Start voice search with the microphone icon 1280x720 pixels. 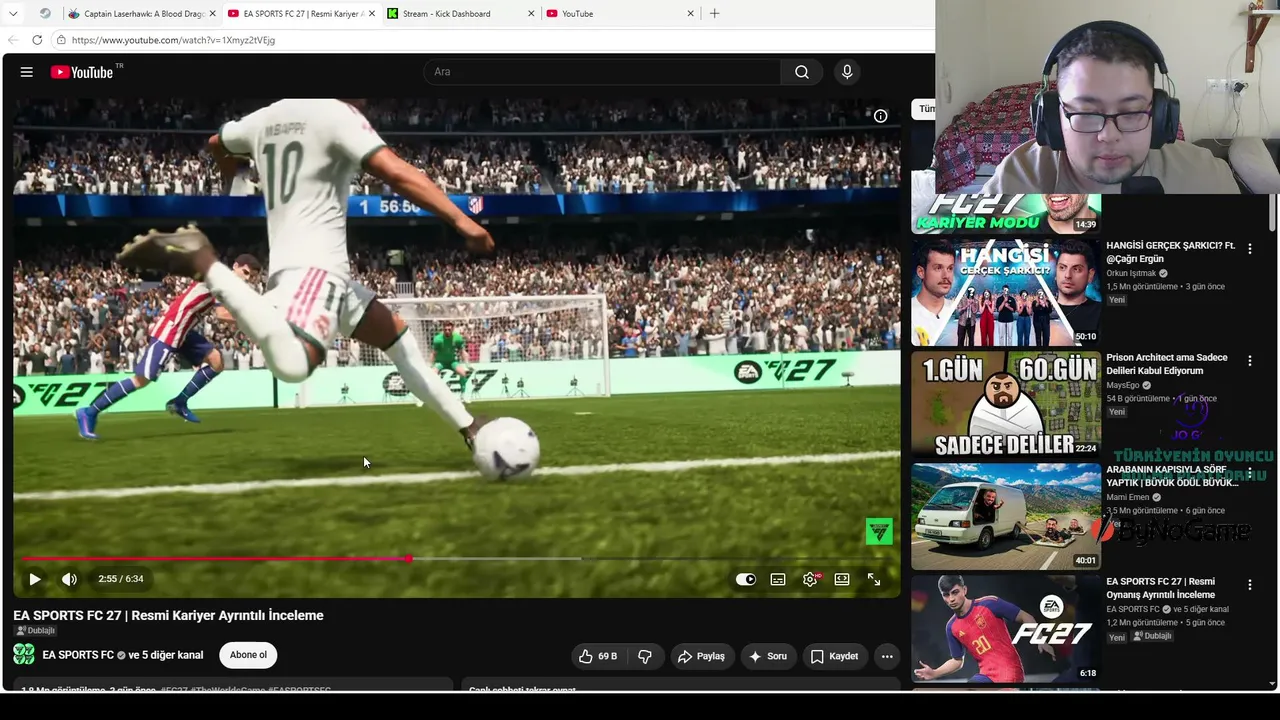847,72
